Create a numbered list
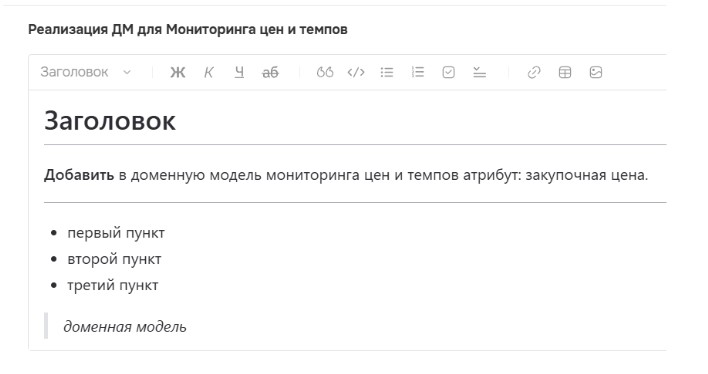Image resolution: width=708 pixels, height=374 pixels. click(x=418, y=72)
